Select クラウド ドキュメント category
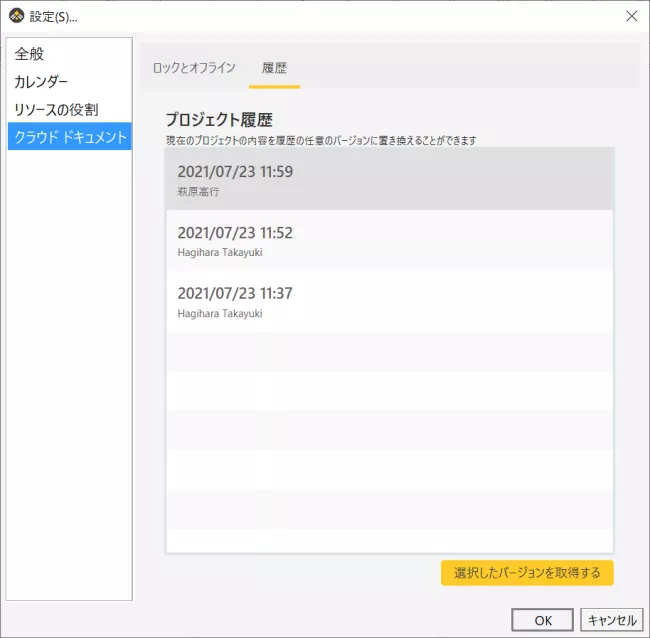The width and height of the screenshot is (650, 638). (x=70, y=136)
